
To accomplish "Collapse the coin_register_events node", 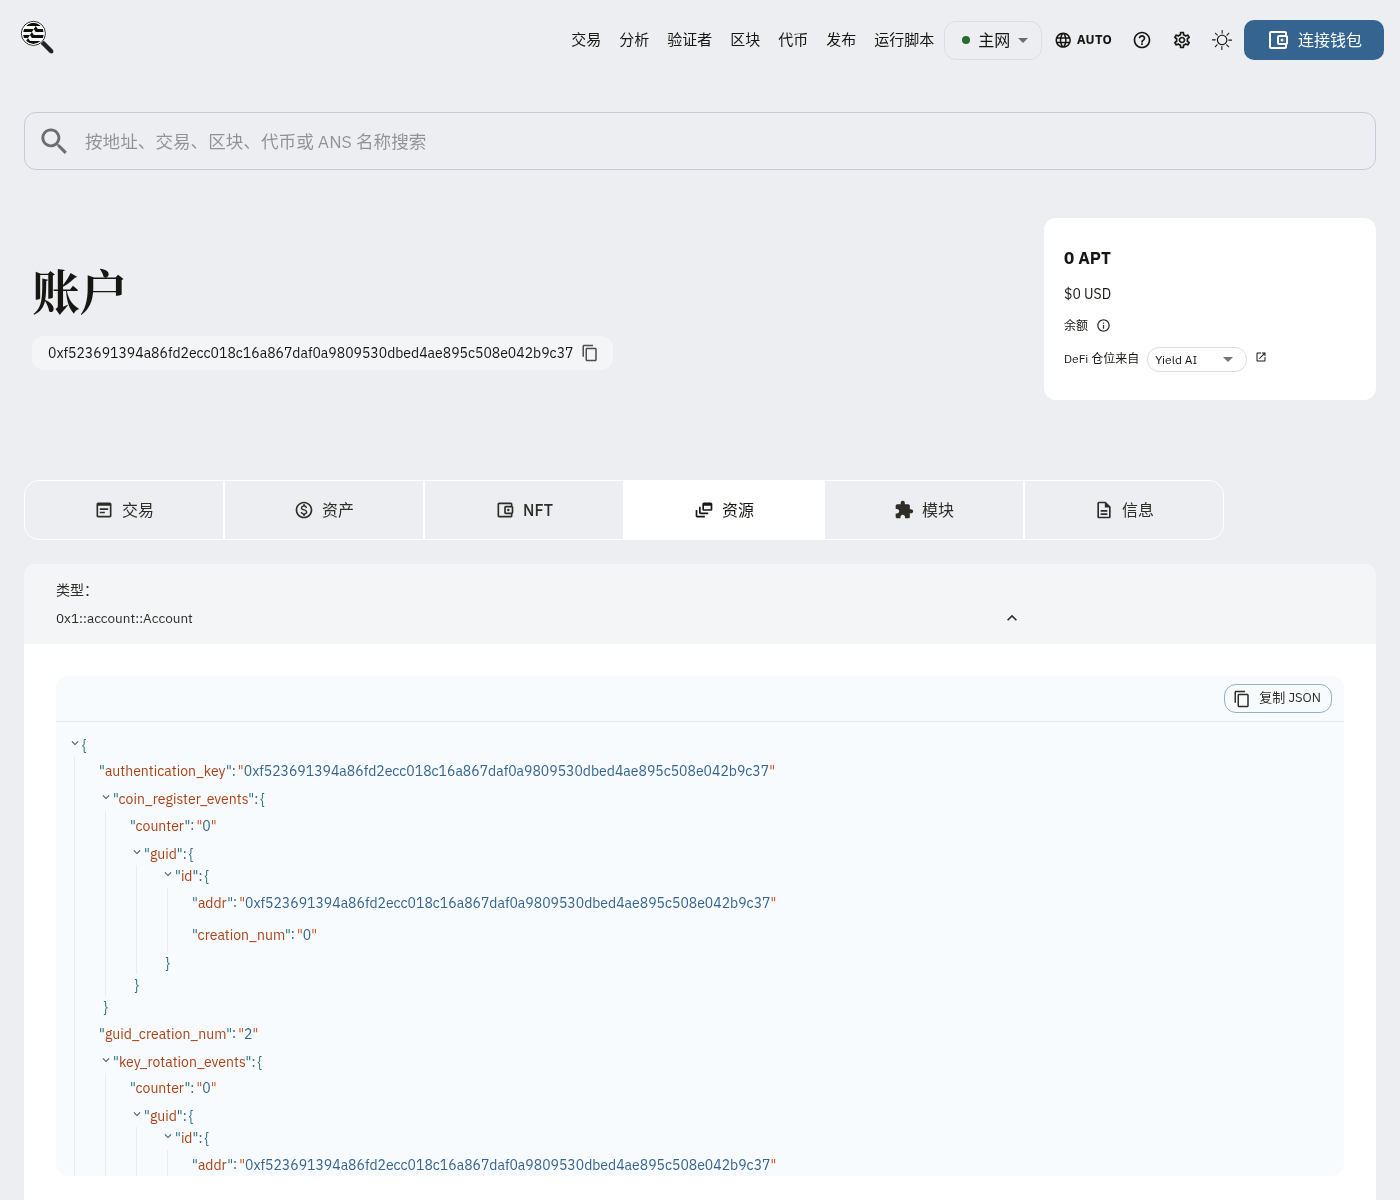I will [x=106, y=798].
